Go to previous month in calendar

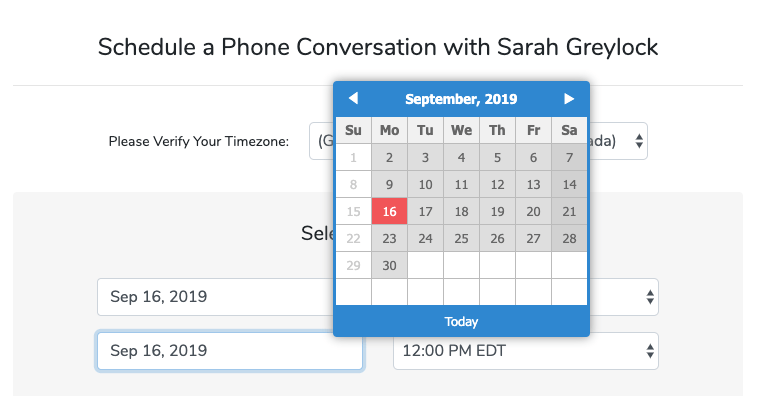tap(353, 99)
